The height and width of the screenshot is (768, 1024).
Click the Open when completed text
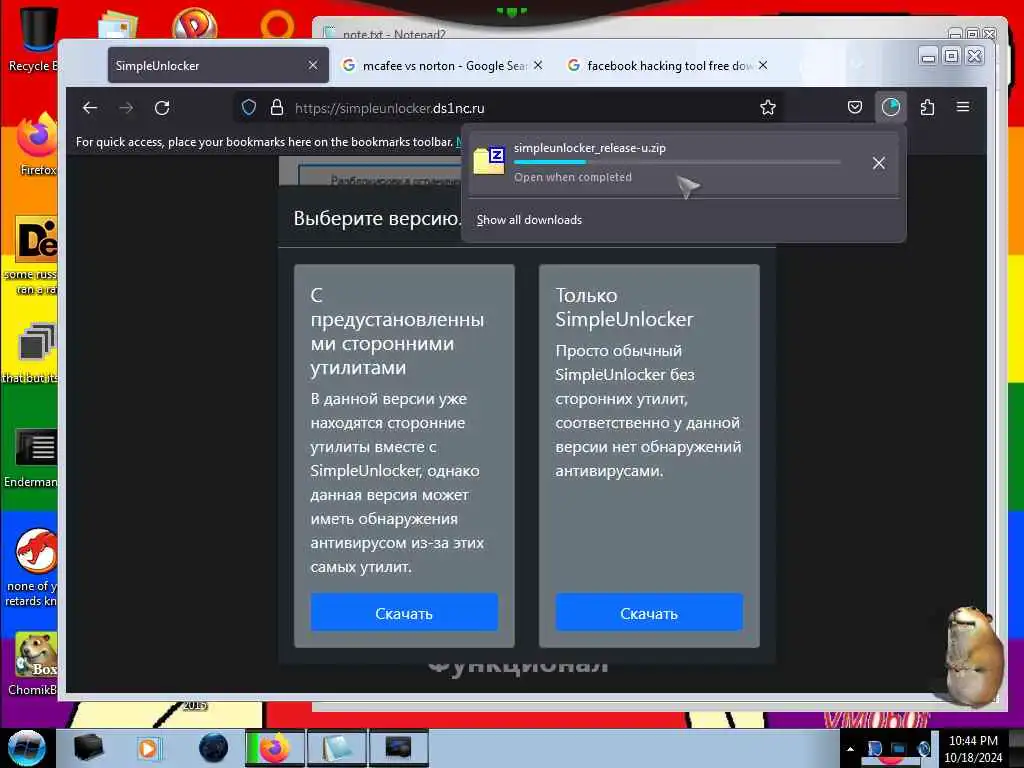tap(573, 177)
